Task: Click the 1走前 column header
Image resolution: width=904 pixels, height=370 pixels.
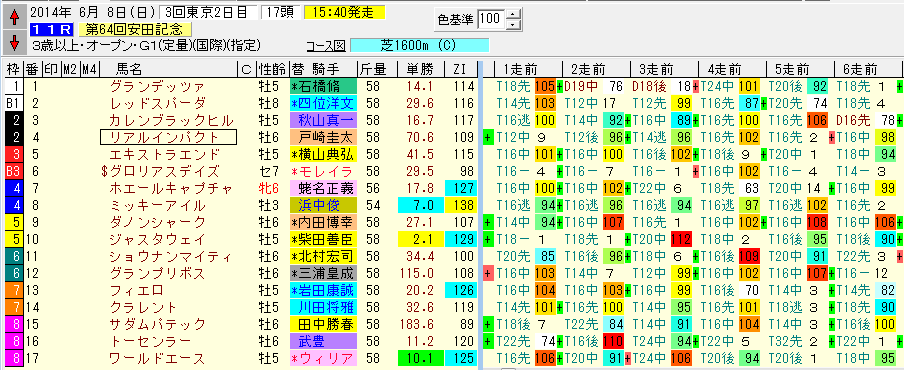Action: tap(528, 70)
